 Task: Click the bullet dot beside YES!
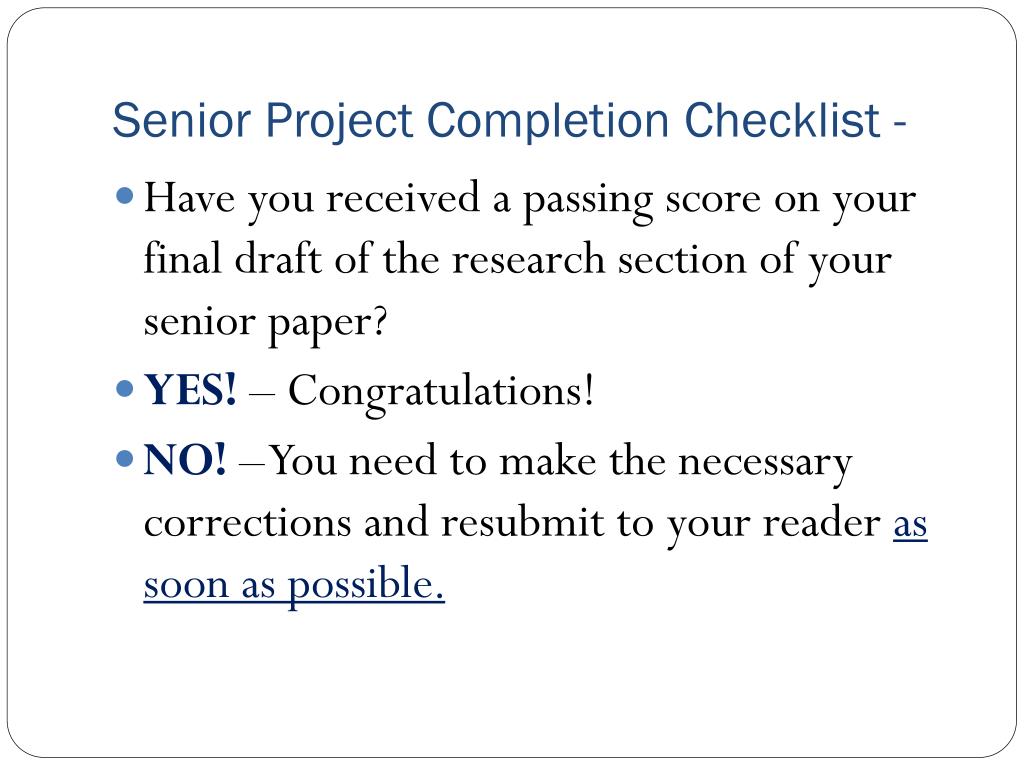pyautogui.click(x=124, y=389)
